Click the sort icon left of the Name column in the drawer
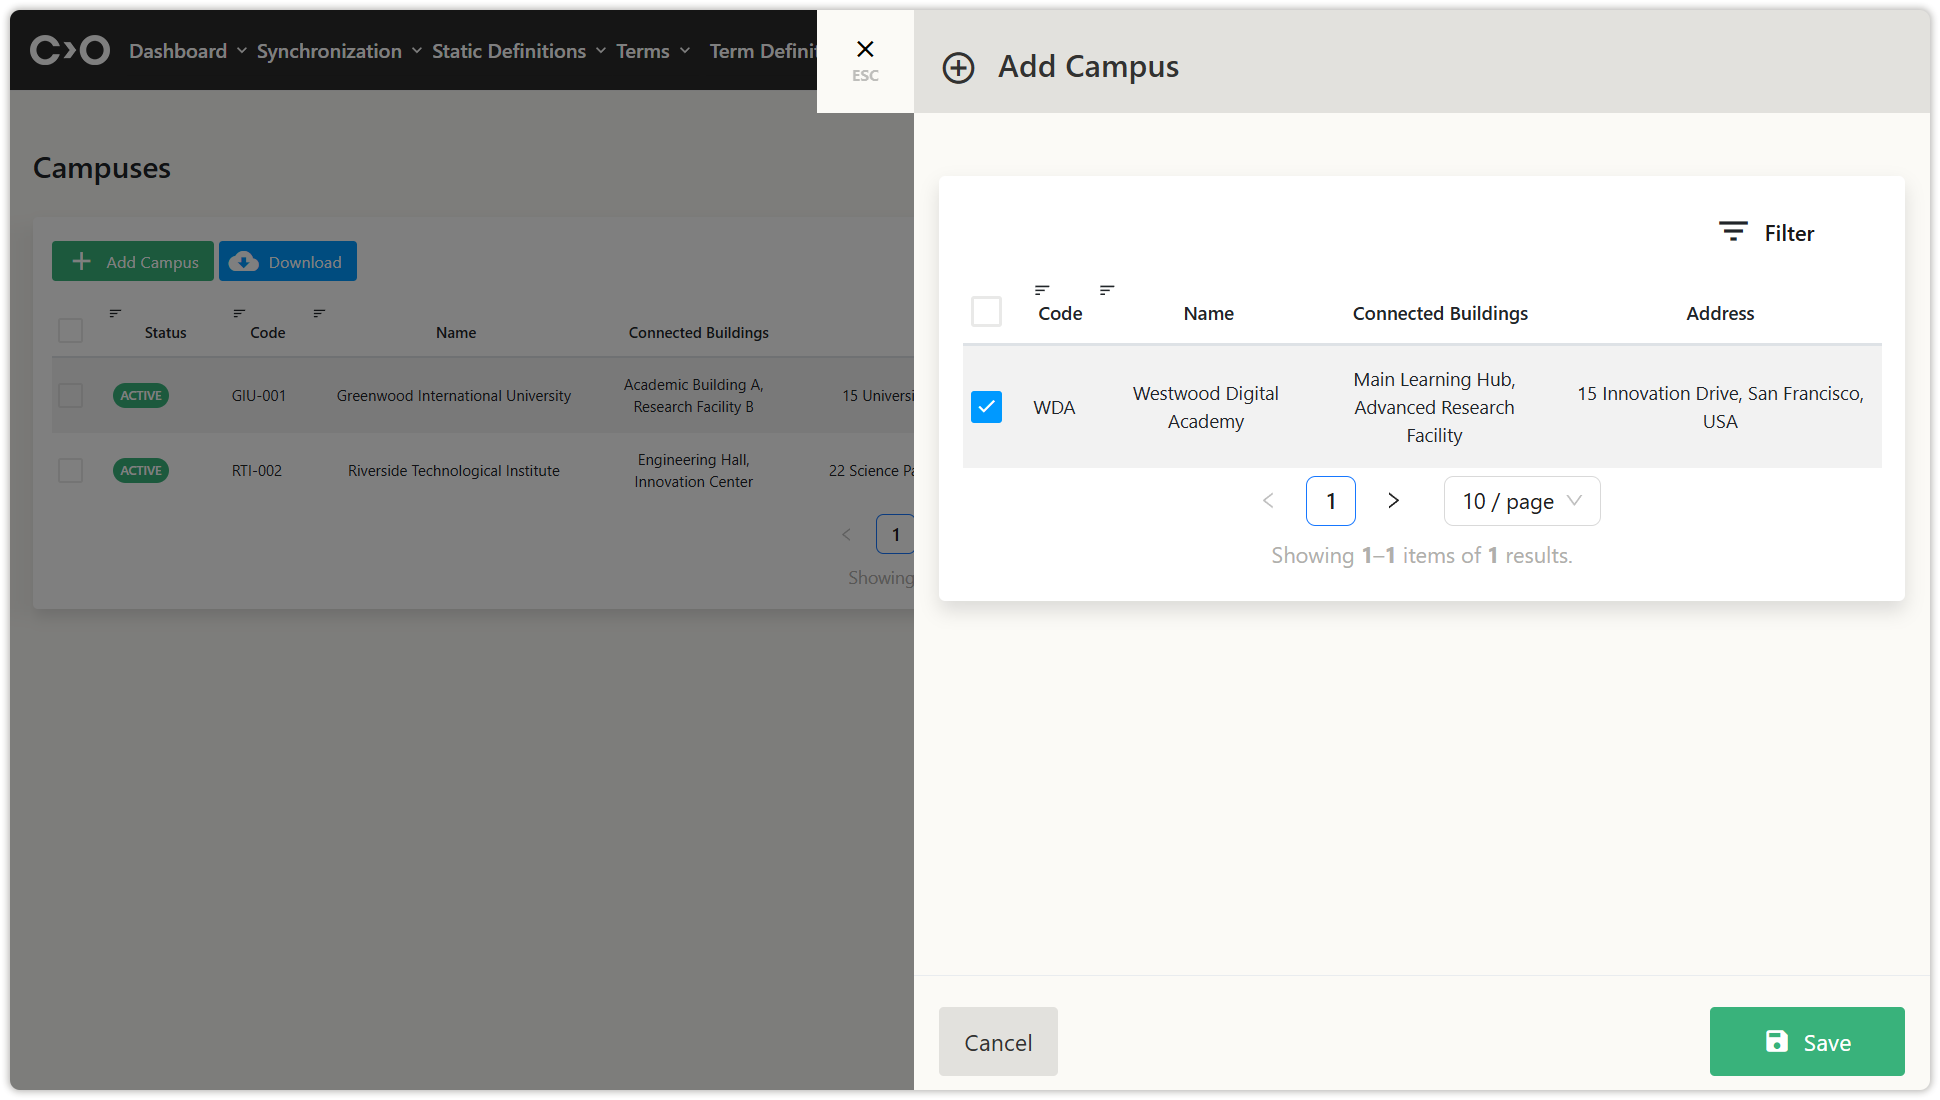 pyautogui.click(x=1106, y=290)
